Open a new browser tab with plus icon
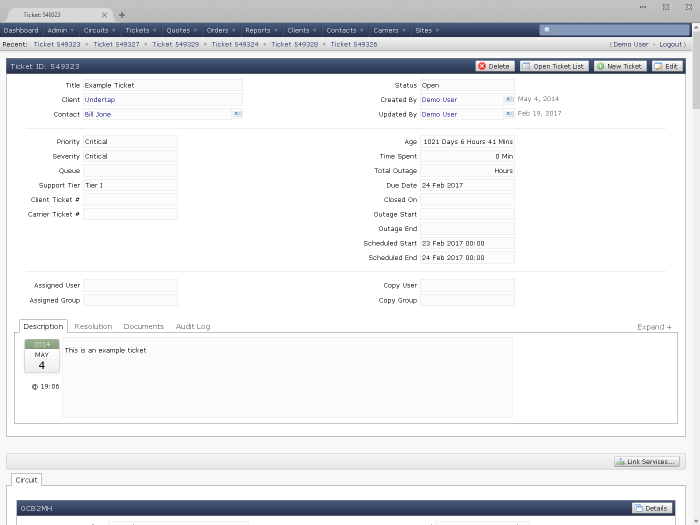The height and width of the screenshot is (525, 700). point(122,15)
